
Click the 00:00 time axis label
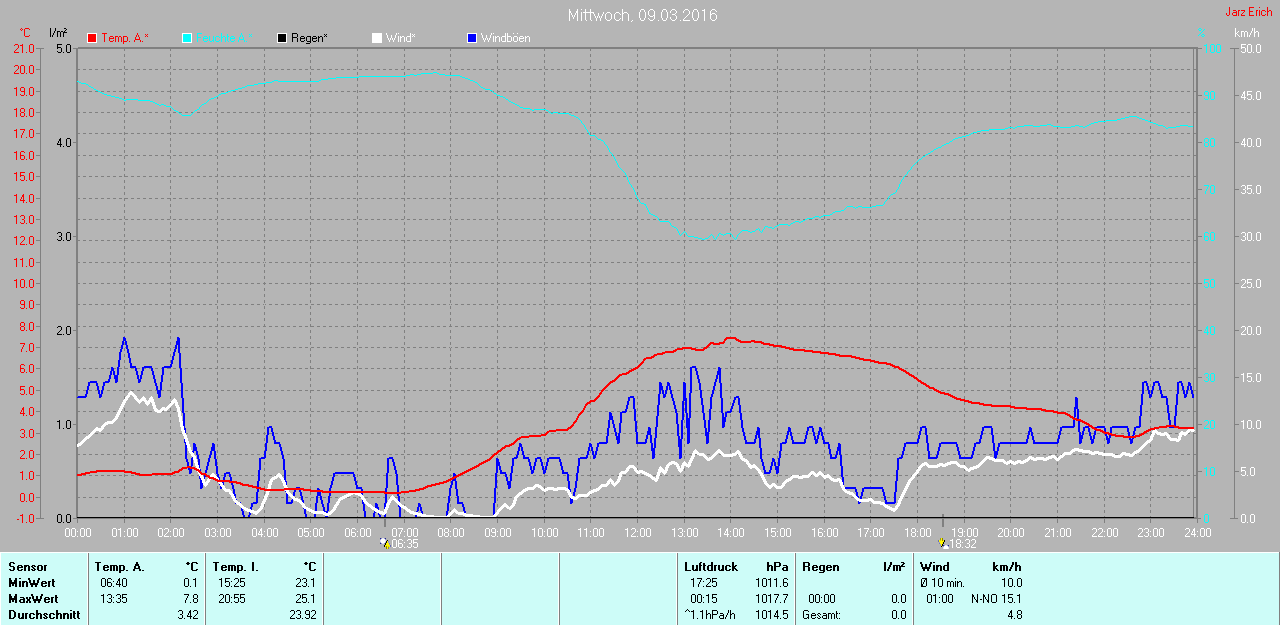78,533
